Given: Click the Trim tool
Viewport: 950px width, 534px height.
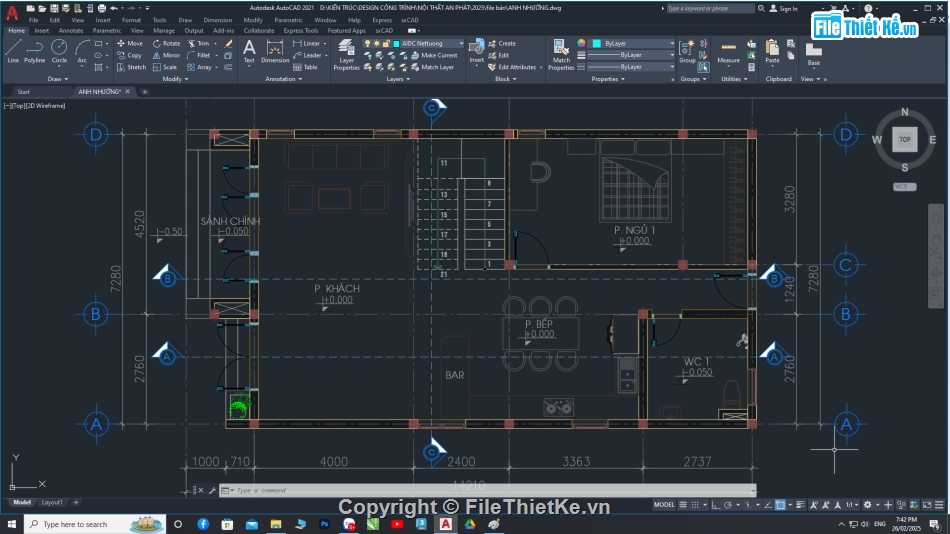Looking at the screenshot, I should tap(198, 44).
